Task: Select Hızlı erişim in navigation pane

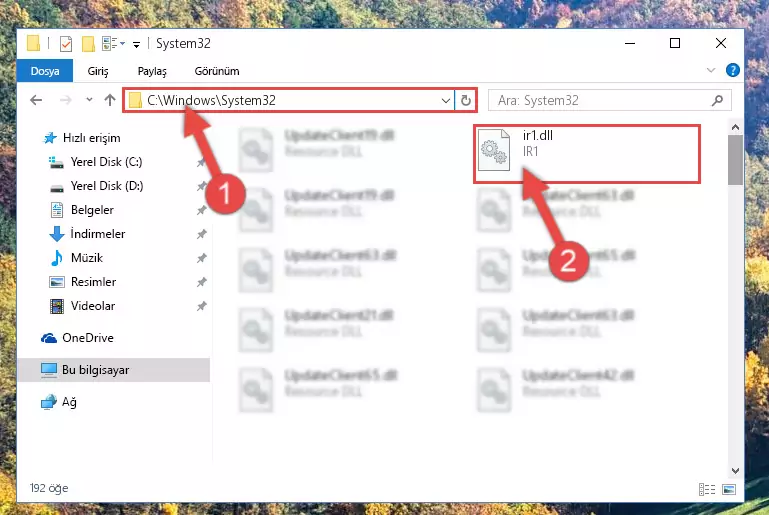Action: (x=91, y=138)
